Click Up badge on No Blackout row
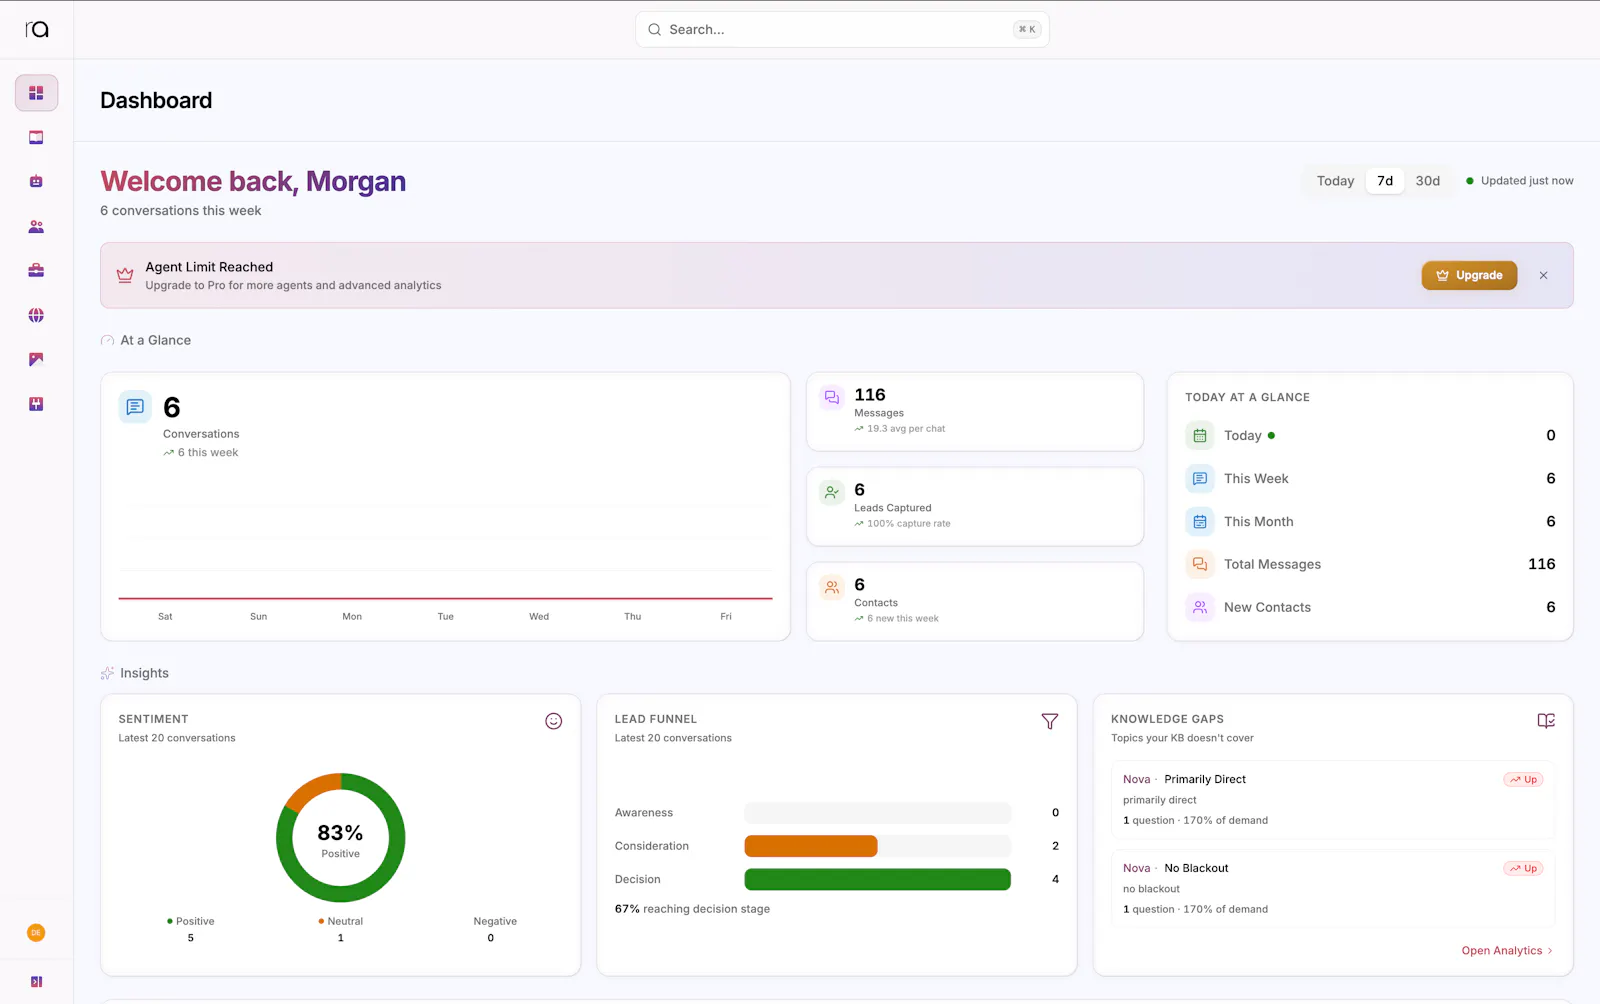 point(1523,869)
